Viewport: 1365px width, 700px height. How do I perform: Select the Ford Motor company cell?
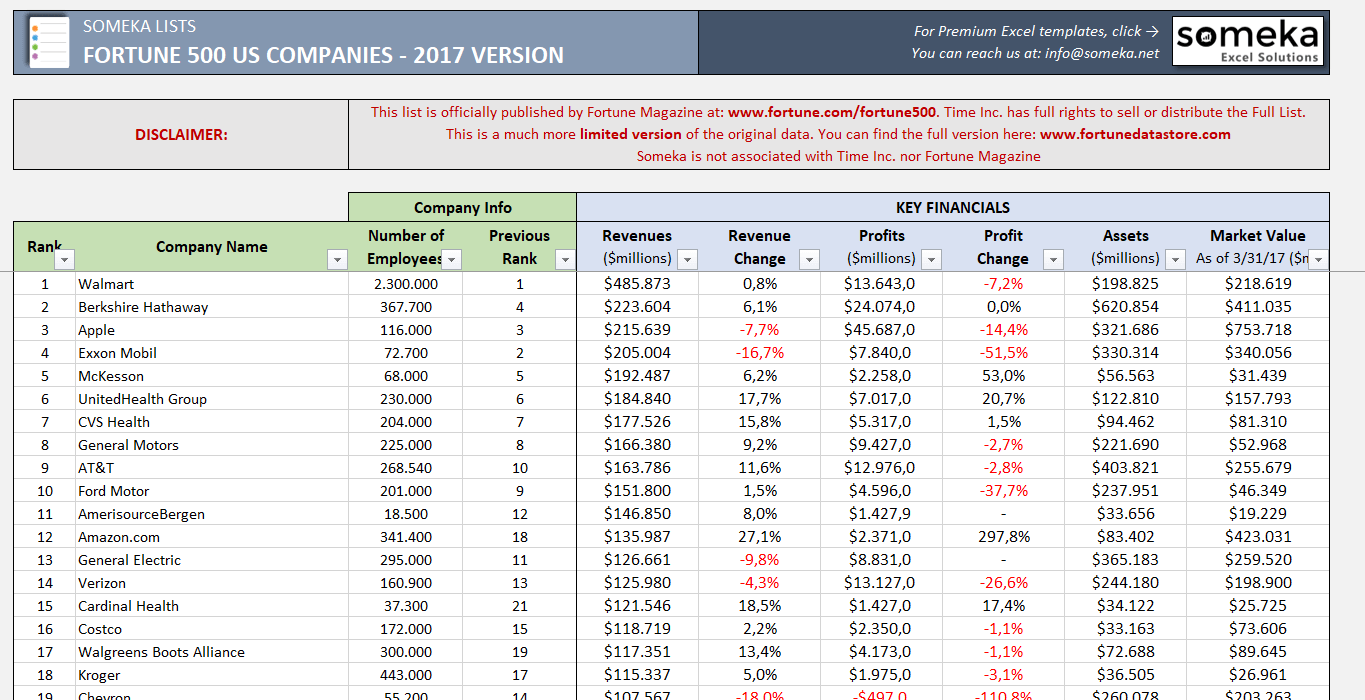pyautogui.click(x=212, y=491)
